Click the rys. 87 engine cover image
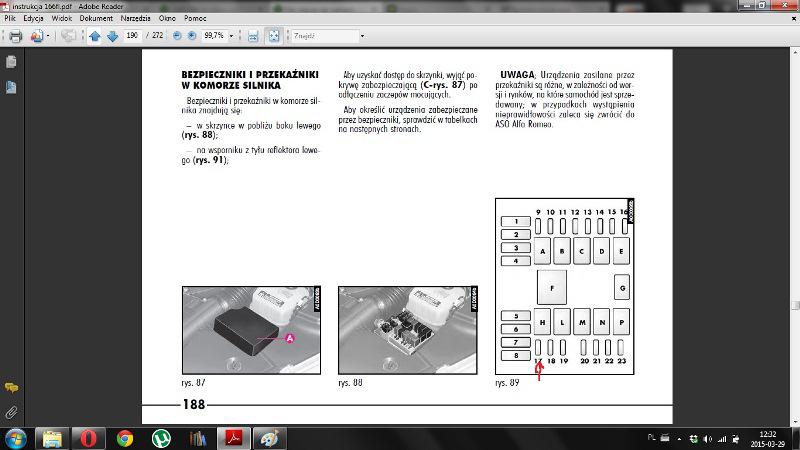 coord(252,330)
